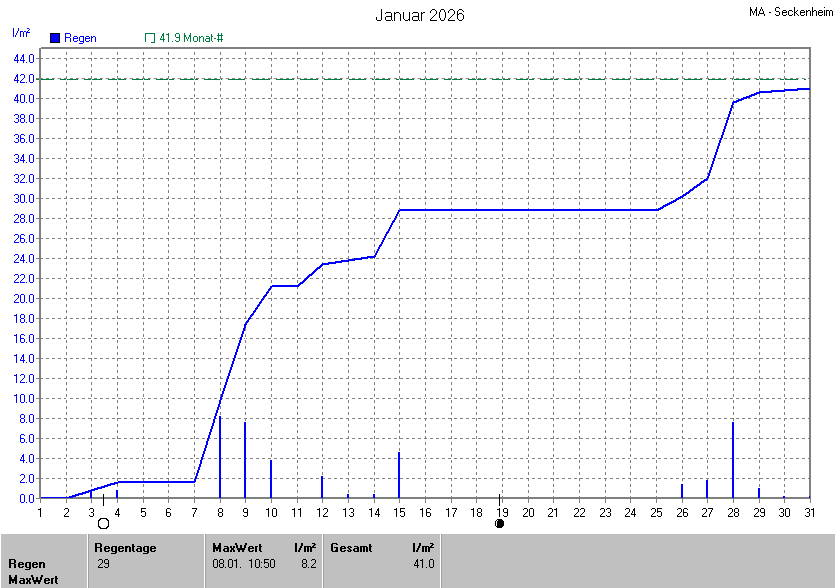Click the '41.9 Monat-#' legend text
Viewport: 835px width, 588px height.
click(191, 38)
